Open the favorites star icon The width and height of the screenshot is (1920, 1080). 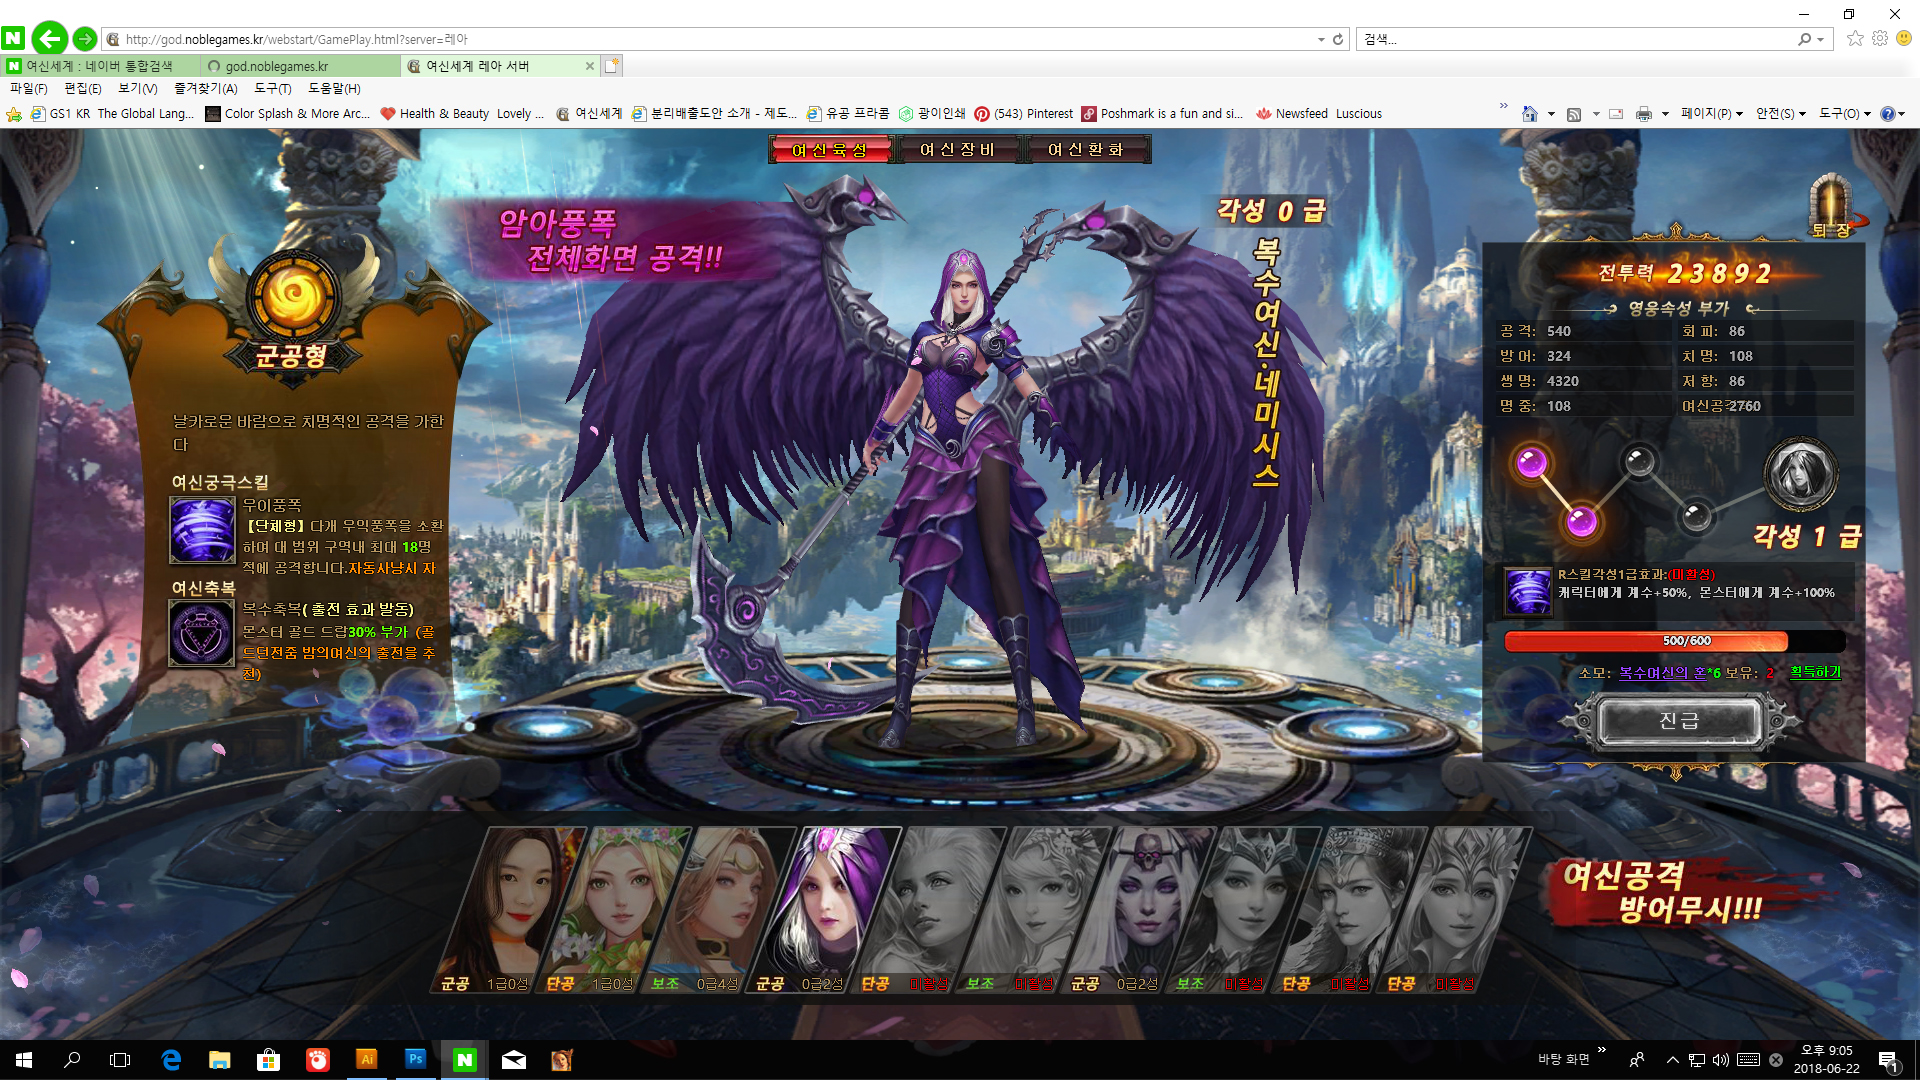(x=1855, y=38)
